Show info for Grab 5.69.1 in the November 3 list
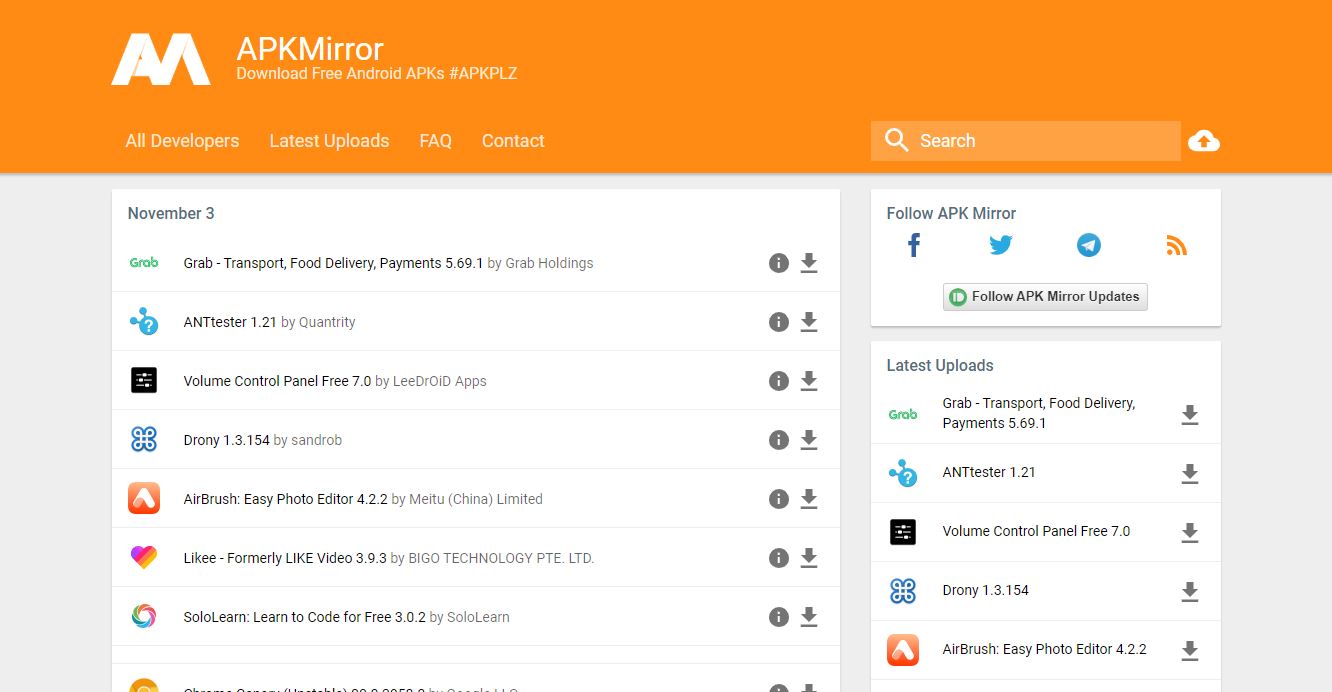The width and height of the screenshot is (1332, 692). [x=779, y=263]
